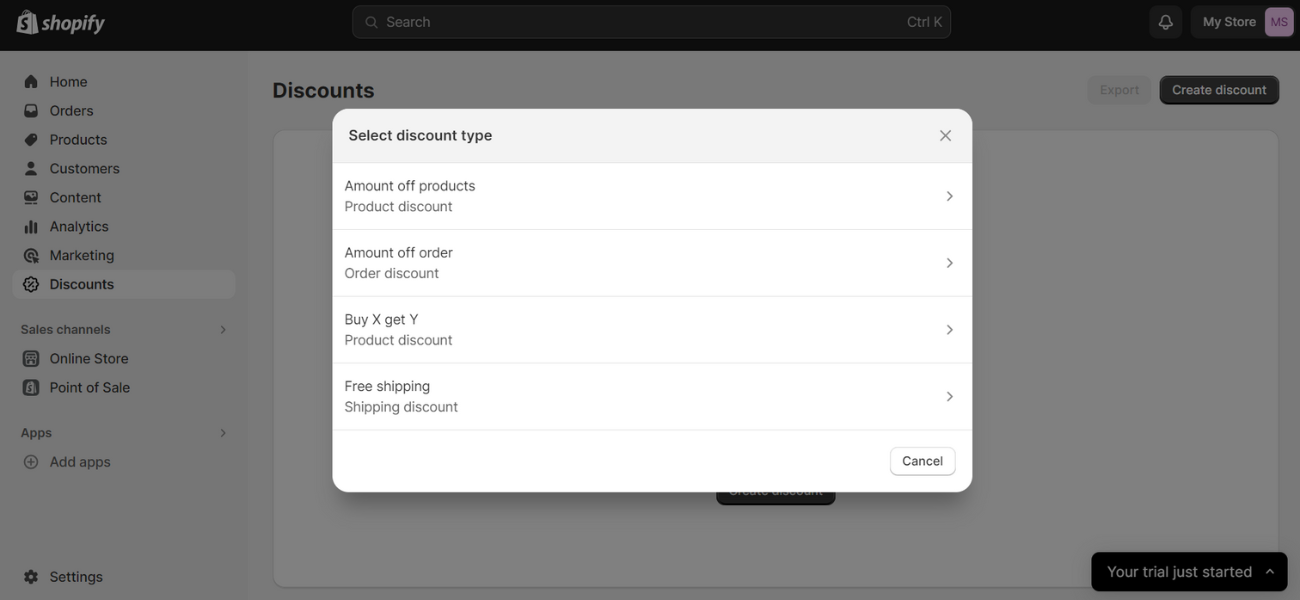Viewport: 1300px width, 600px height.
Task: Click the Create discount button
Action: point(1218,89)
